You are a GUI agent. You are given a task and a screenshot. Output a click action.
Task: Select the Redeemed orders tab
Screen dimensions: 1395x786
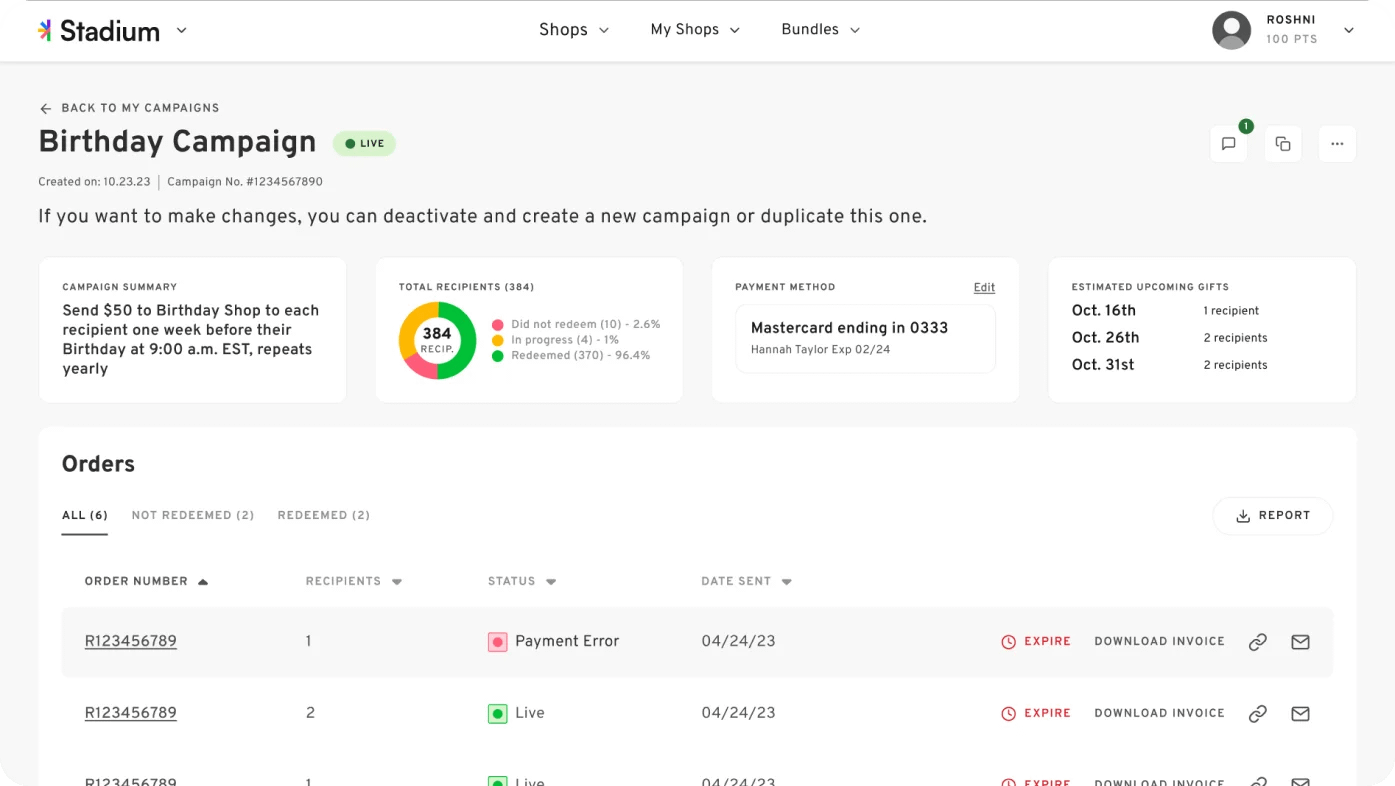pos(323,515)
